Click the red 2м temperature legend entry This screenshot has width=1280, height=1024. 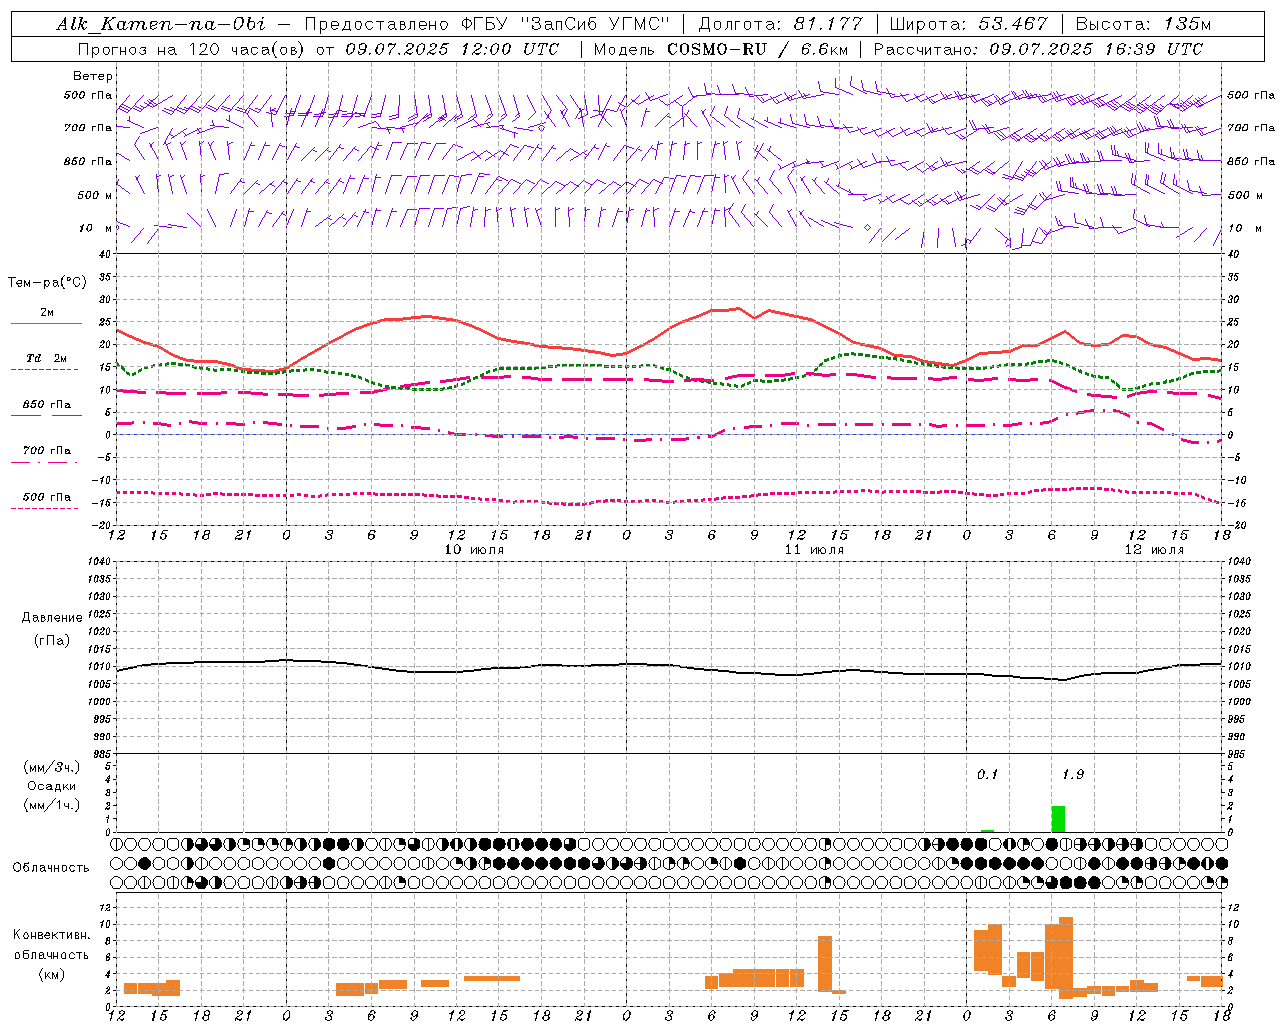[46, 315]
